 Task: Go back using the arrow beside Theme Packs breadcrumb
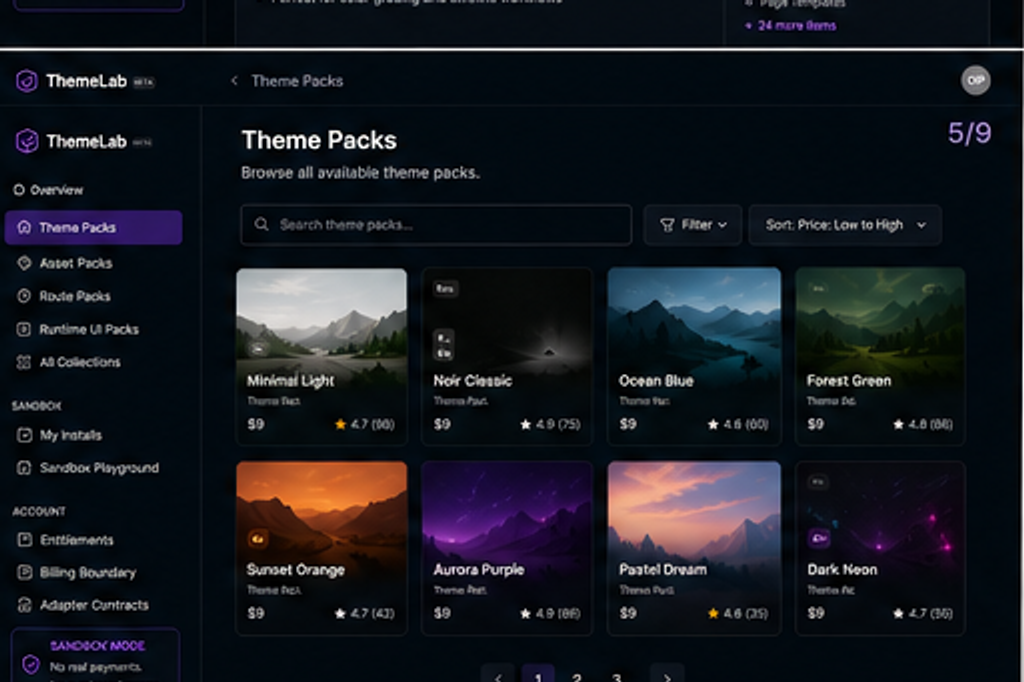(234, 80)
